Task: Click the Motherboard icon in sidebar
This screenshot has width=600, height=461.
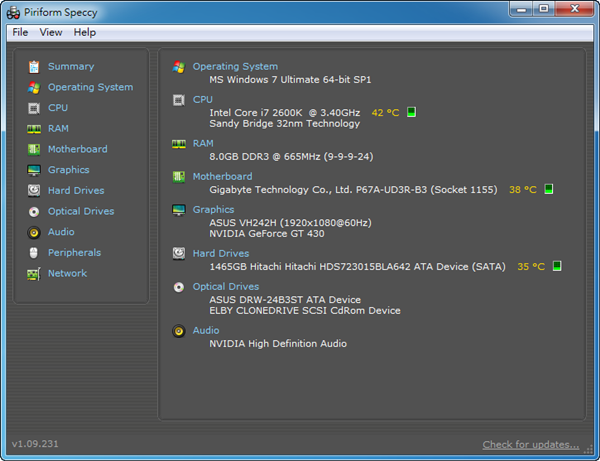Action: [34, 150]
